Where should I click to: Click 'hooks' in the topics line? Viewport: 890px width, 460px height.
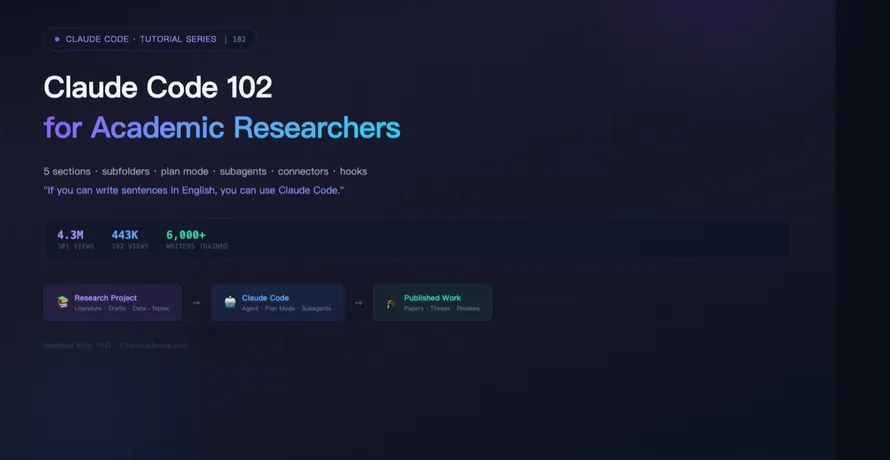pos(353,172)
